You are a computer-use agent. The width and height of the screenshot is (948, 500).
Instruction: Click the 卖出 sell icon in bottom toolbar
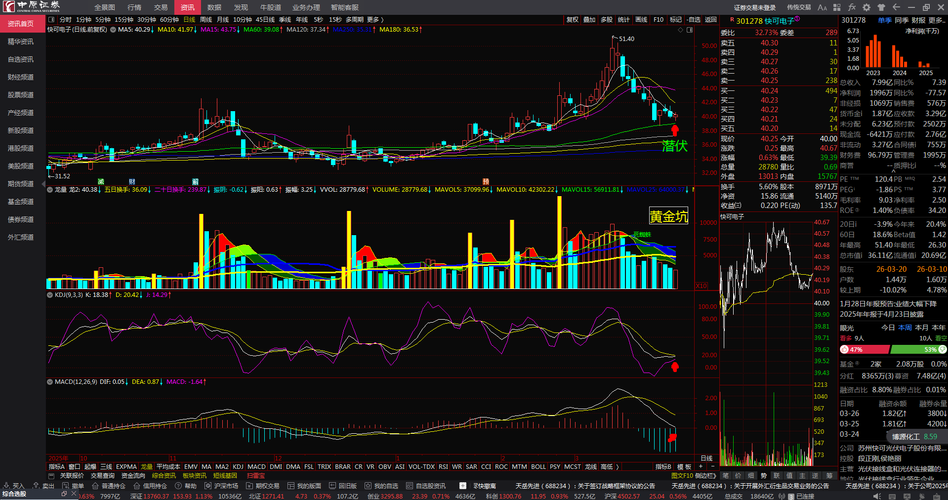point(35,485)
